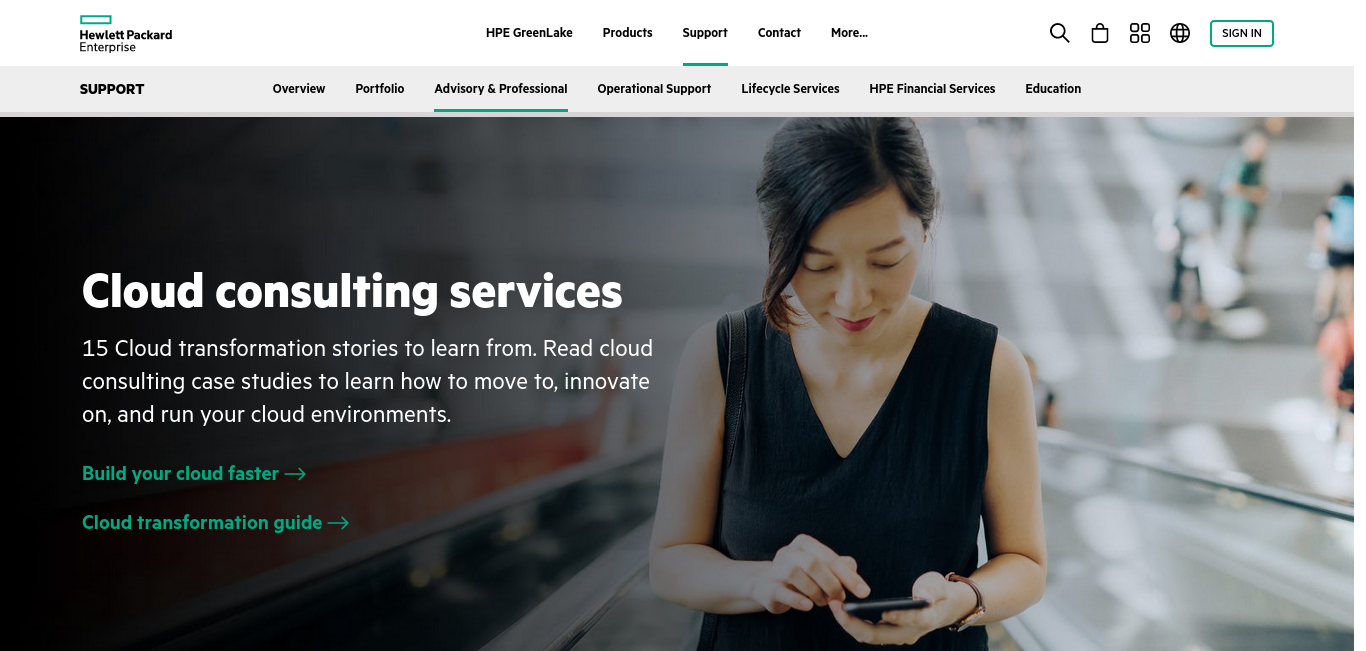The width and height of the screenshot is (1366, 651).
Task: Click the Hewlett Packard Enterprise logo
Action: pyautogui.click(x=126, y=34)
